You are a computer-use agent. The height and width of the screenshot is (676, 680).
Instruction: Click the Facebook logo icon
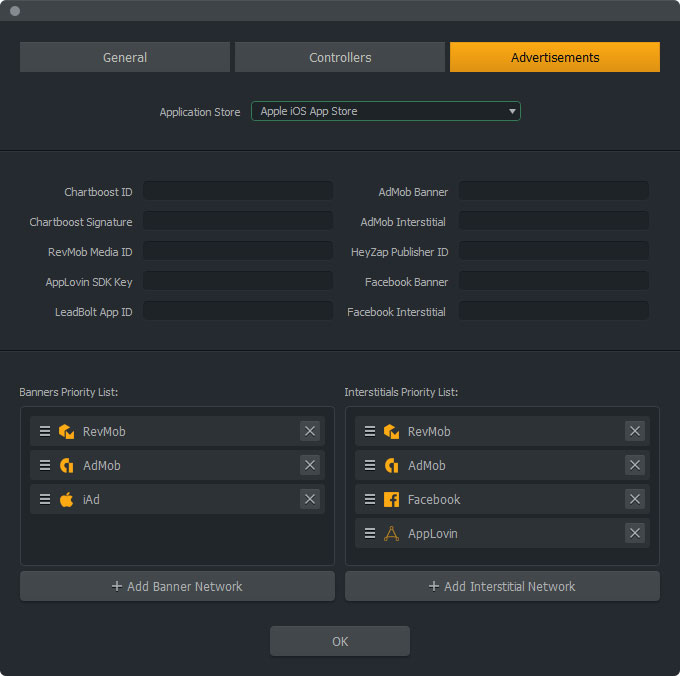(391, 500)
